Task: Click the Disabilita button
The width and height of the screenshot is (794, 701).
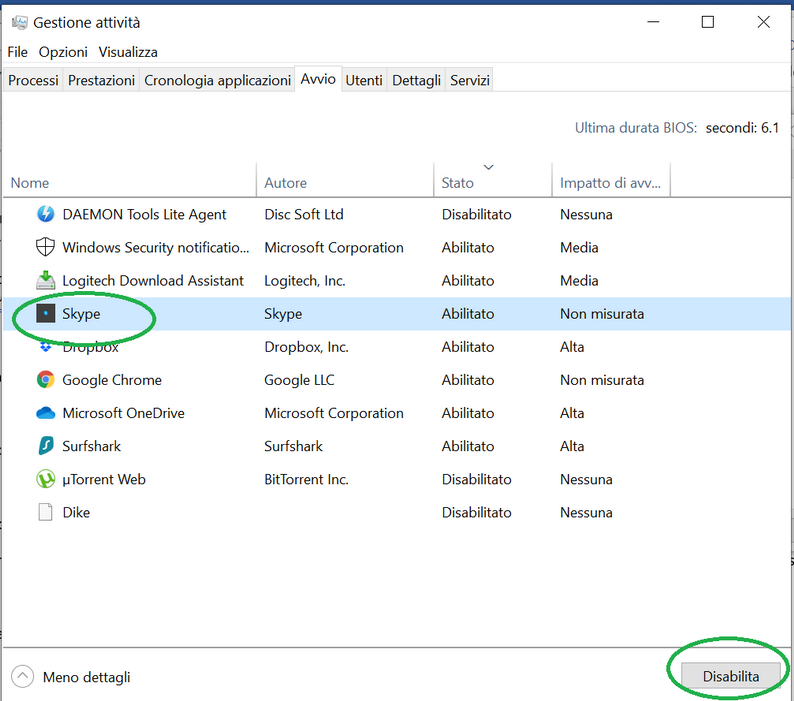Action: (730, 676)
